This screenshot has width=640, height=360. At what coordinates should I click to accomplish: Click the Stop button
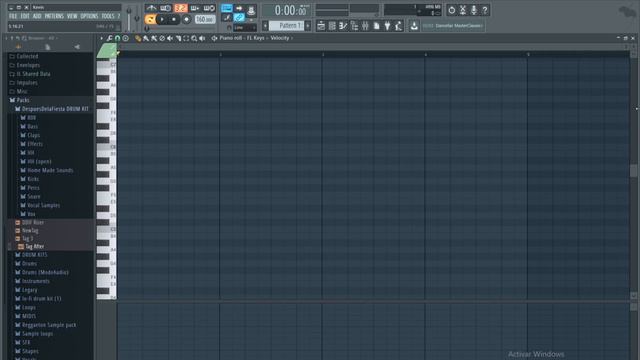[174, 19]
